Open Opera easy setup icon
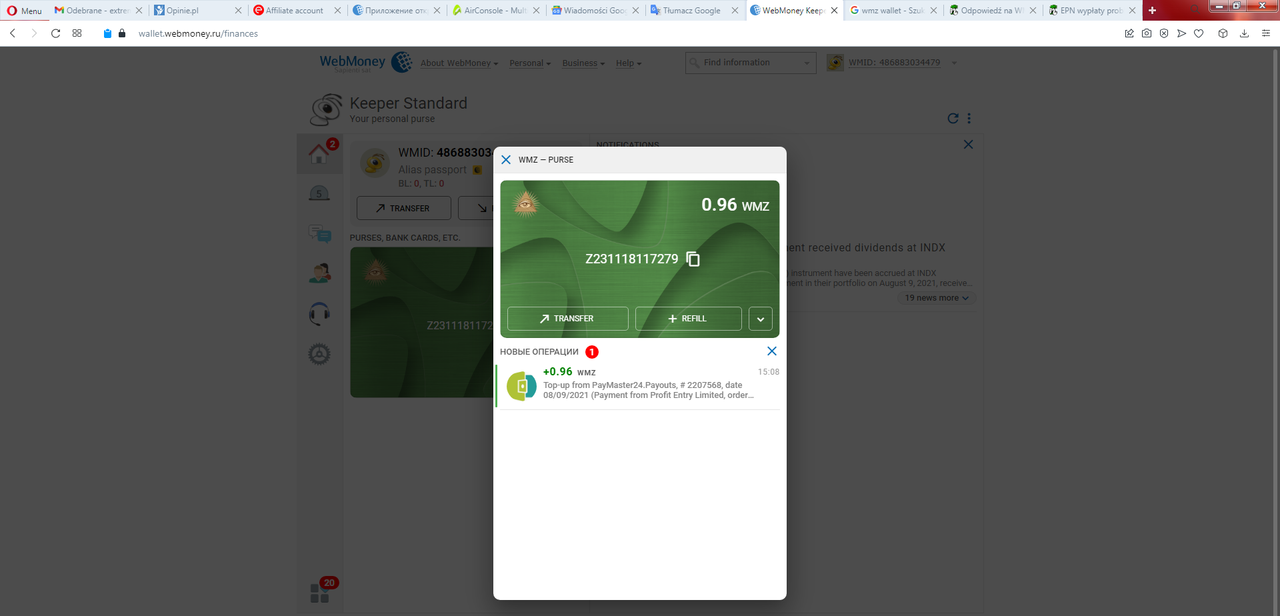Viewport: 1280px width, 616px height. tap(1266, 33)
